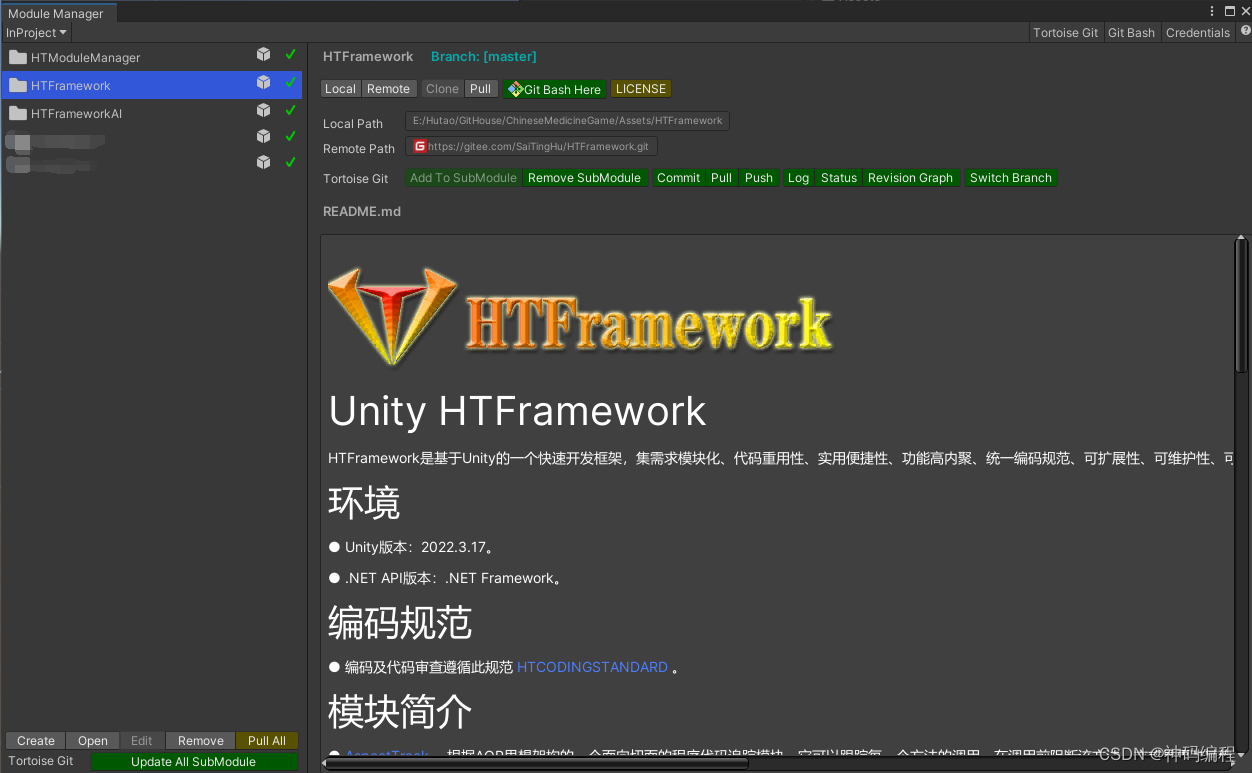Click the greyed-out Clone button
This screenshot has width=1252, height=773.
tap(442, 89)
